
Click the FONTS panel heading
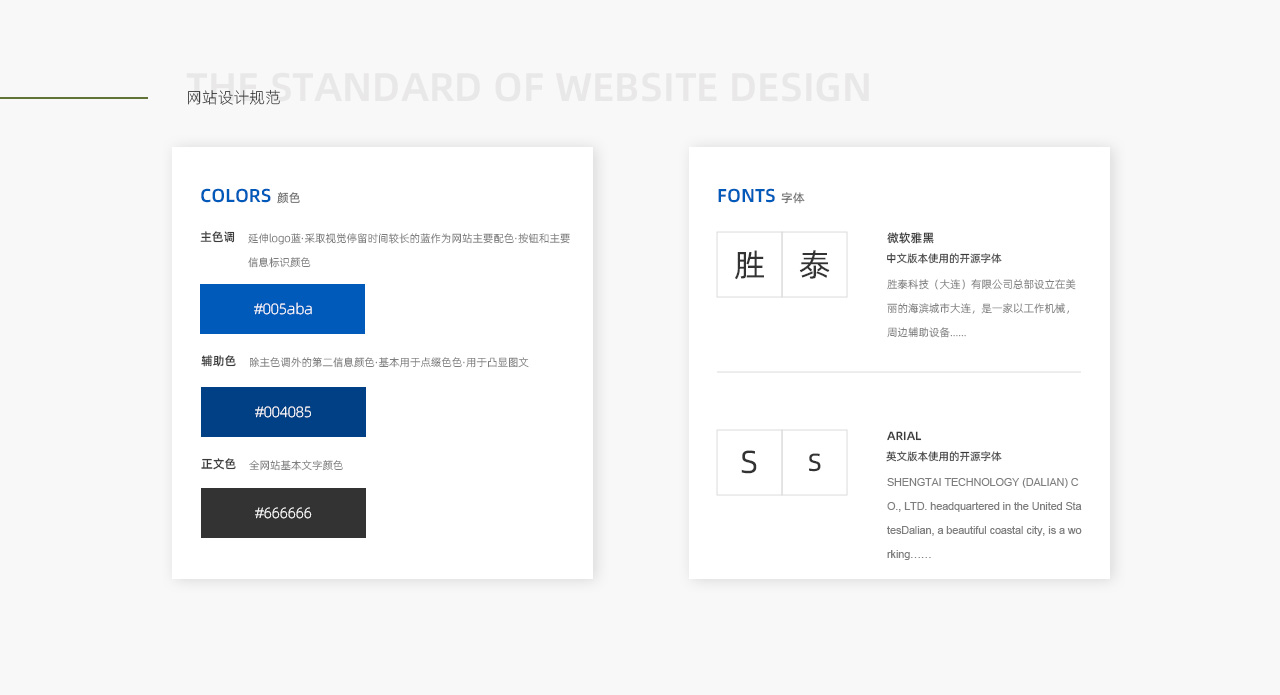click(746, 196)
